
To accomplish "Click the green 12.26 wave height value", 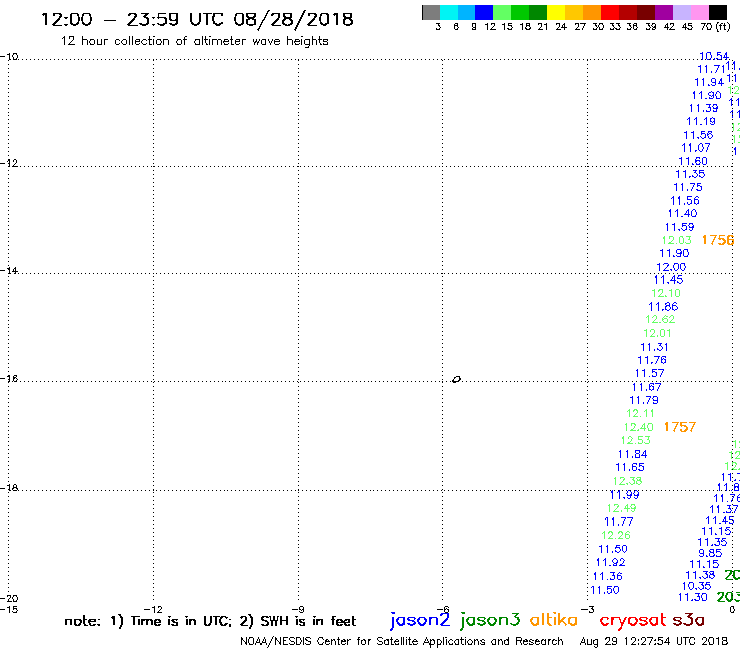I will coord(616,535).
